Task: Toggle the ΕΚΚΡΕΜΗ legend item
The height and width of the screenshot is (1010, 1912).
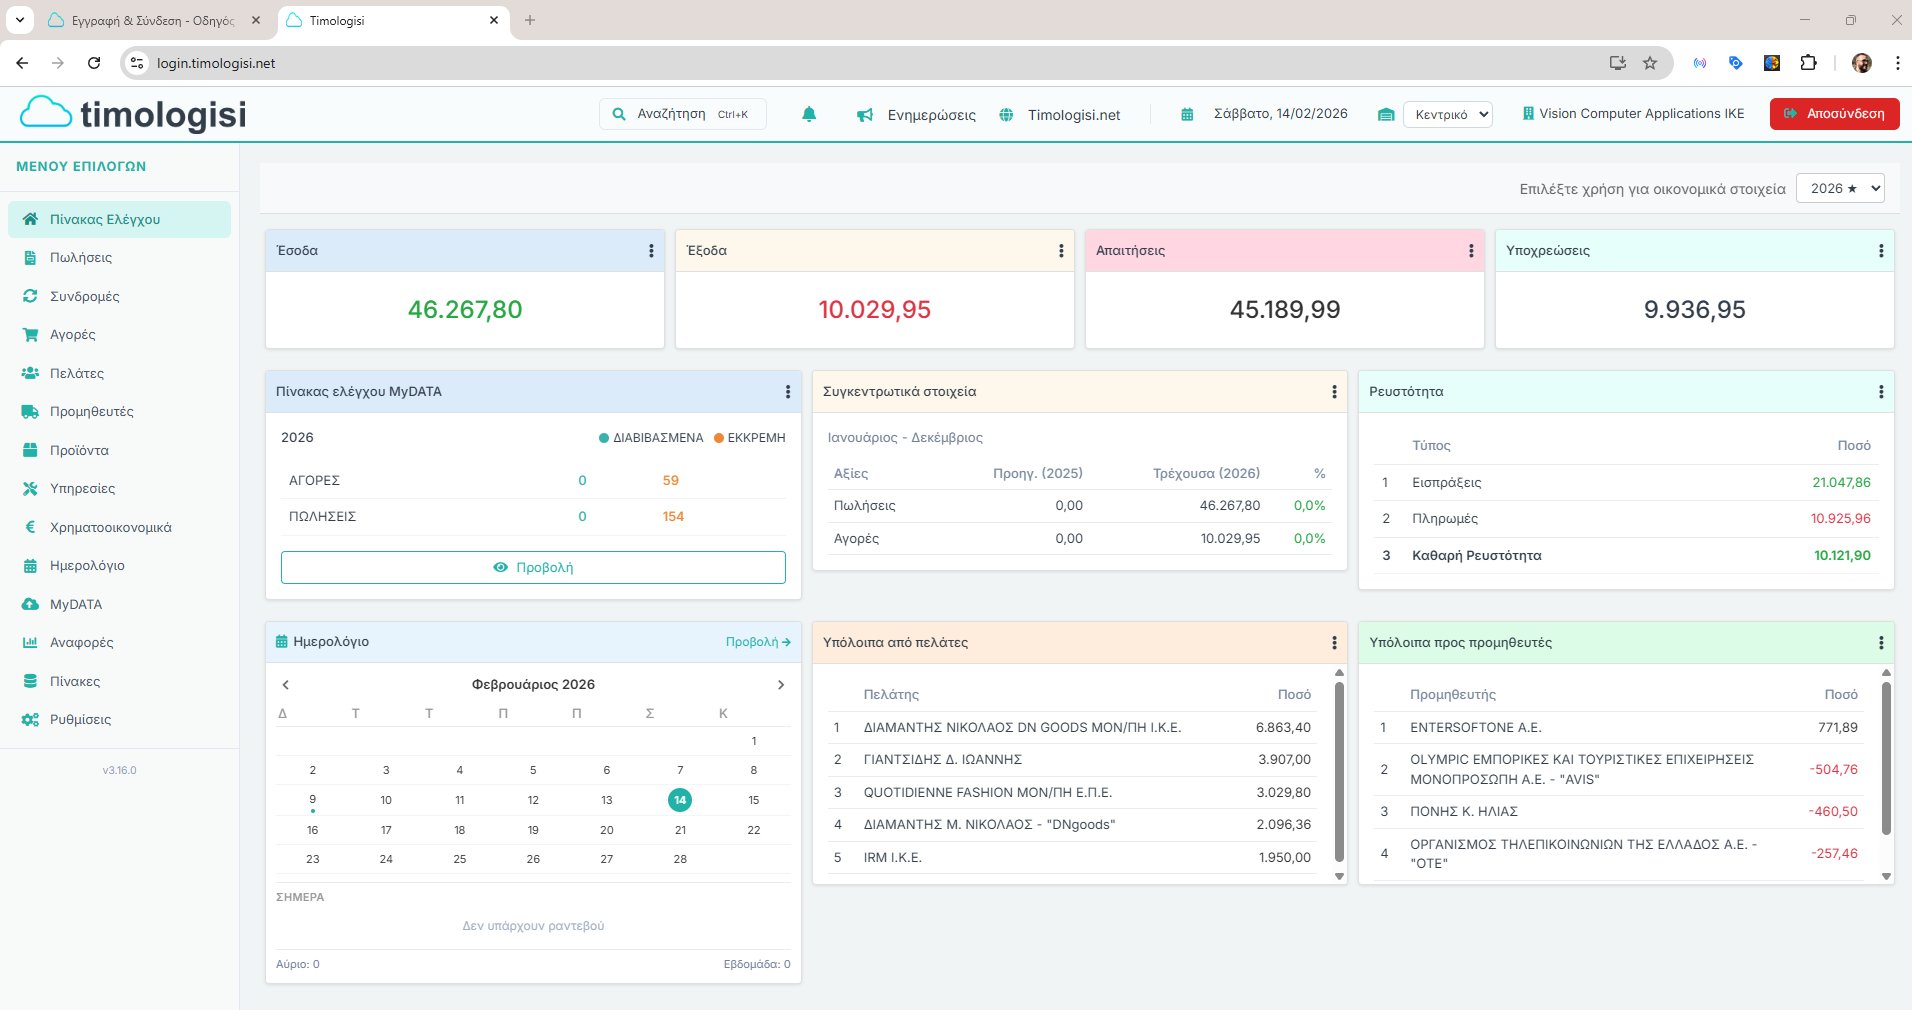Action: point(750,438)
